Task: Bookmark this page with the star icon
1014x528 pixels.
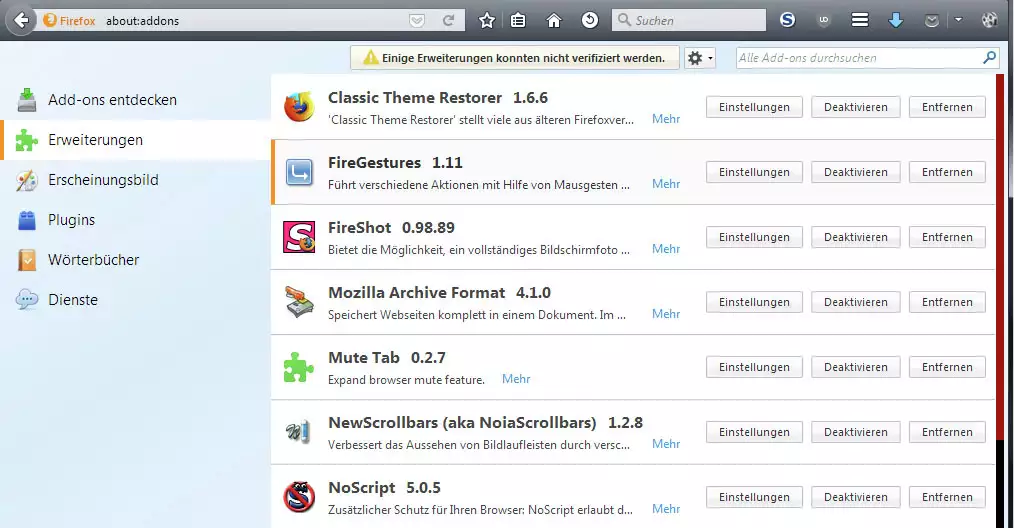Action: click(487, 20)
